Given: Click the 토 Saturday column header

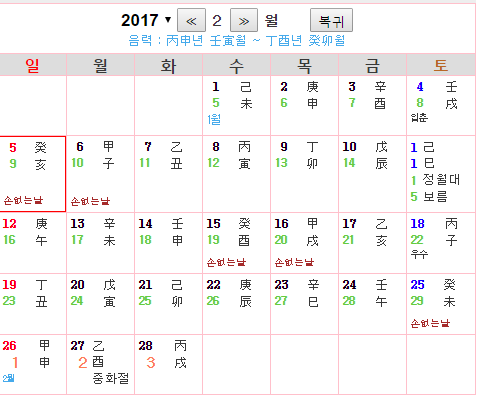Looking at the screenshot, I should coord(441,65).
